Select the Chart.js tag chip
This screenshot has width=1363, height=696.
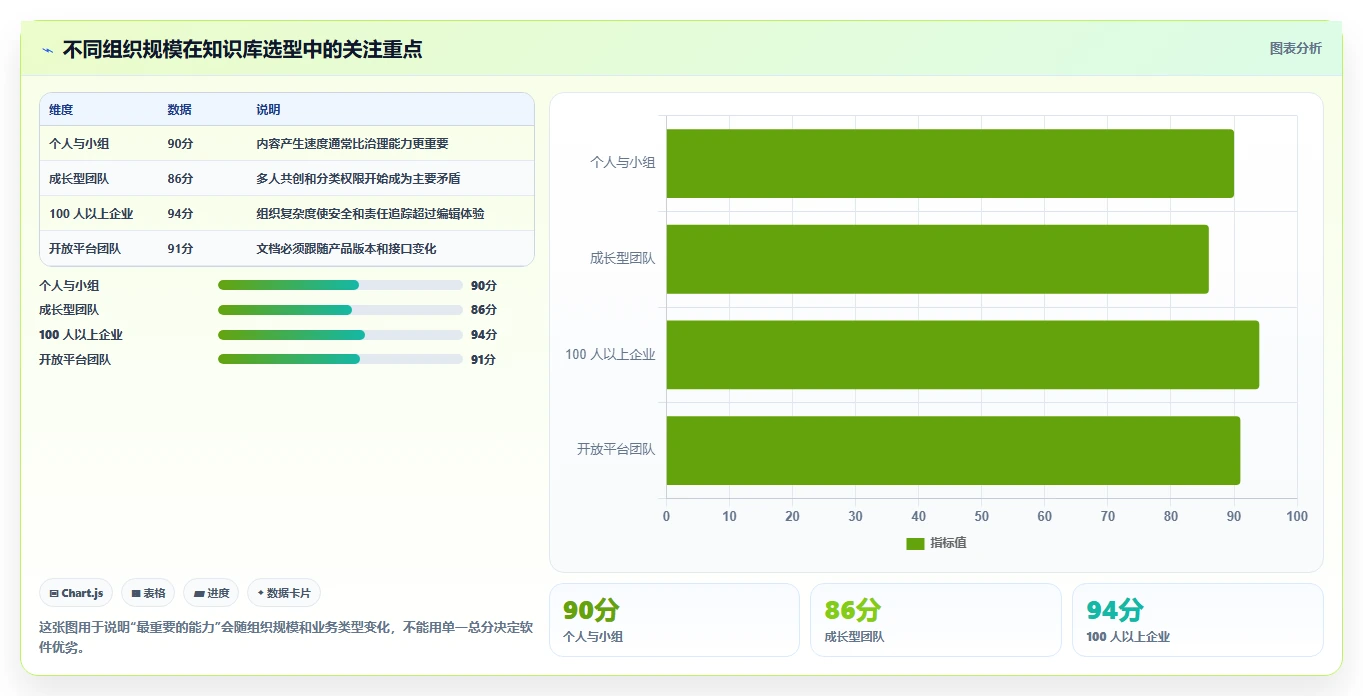click(77, 593)
